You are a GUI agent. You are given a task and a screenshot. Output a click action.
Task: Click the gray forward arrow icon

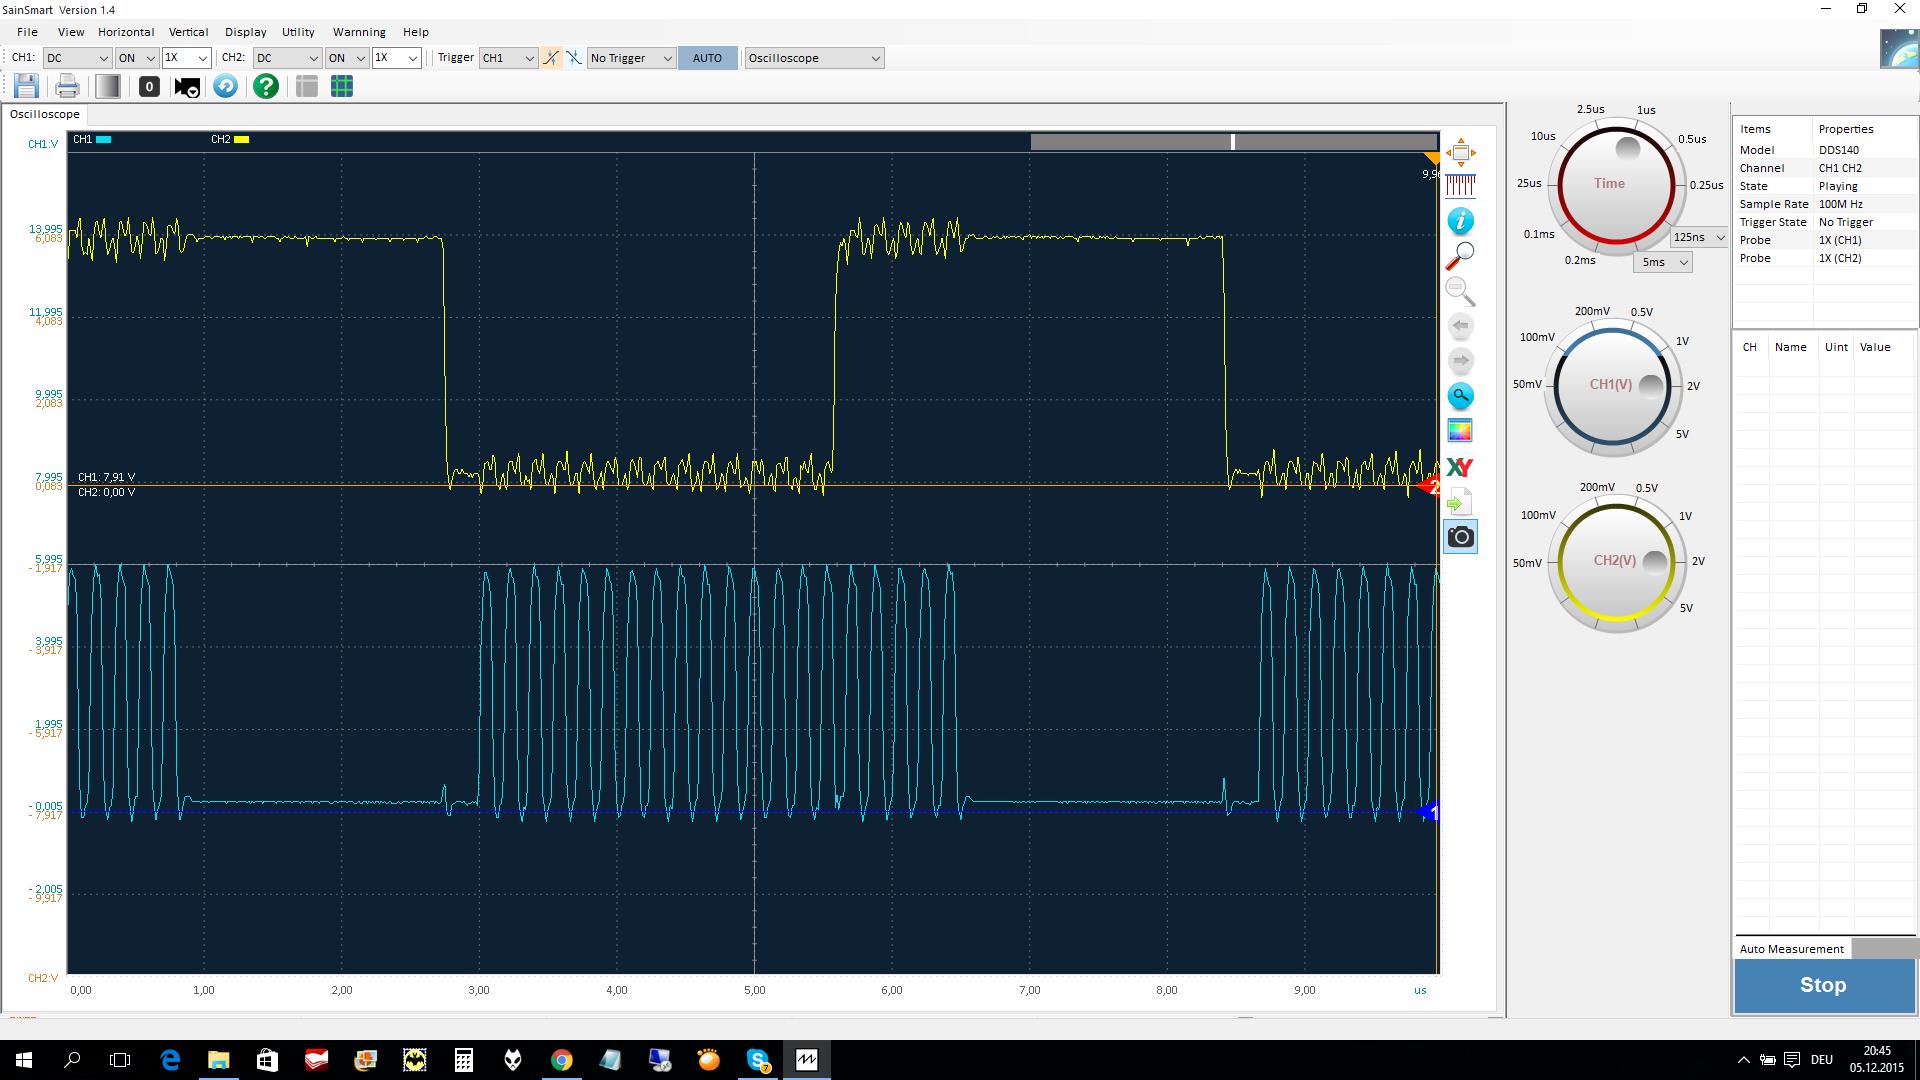[1460, 361]
